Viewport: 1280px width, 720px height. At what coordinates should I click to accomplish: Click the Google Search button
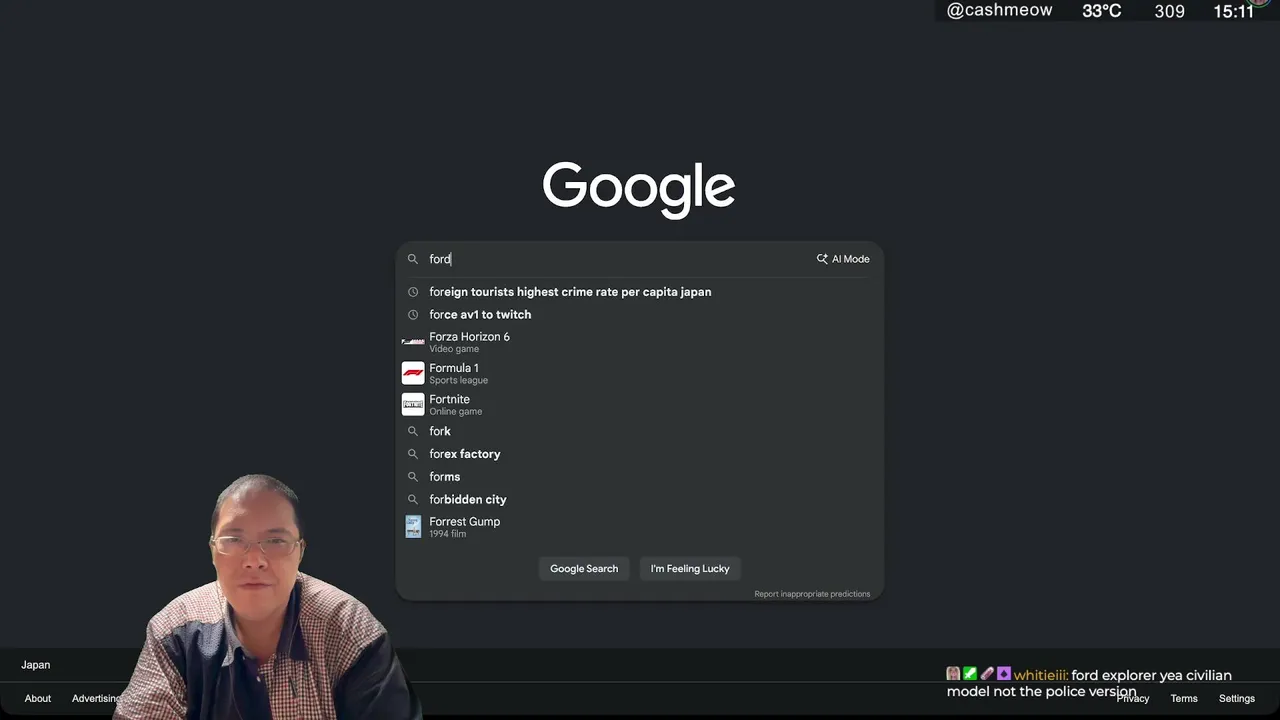coord(584,569)
